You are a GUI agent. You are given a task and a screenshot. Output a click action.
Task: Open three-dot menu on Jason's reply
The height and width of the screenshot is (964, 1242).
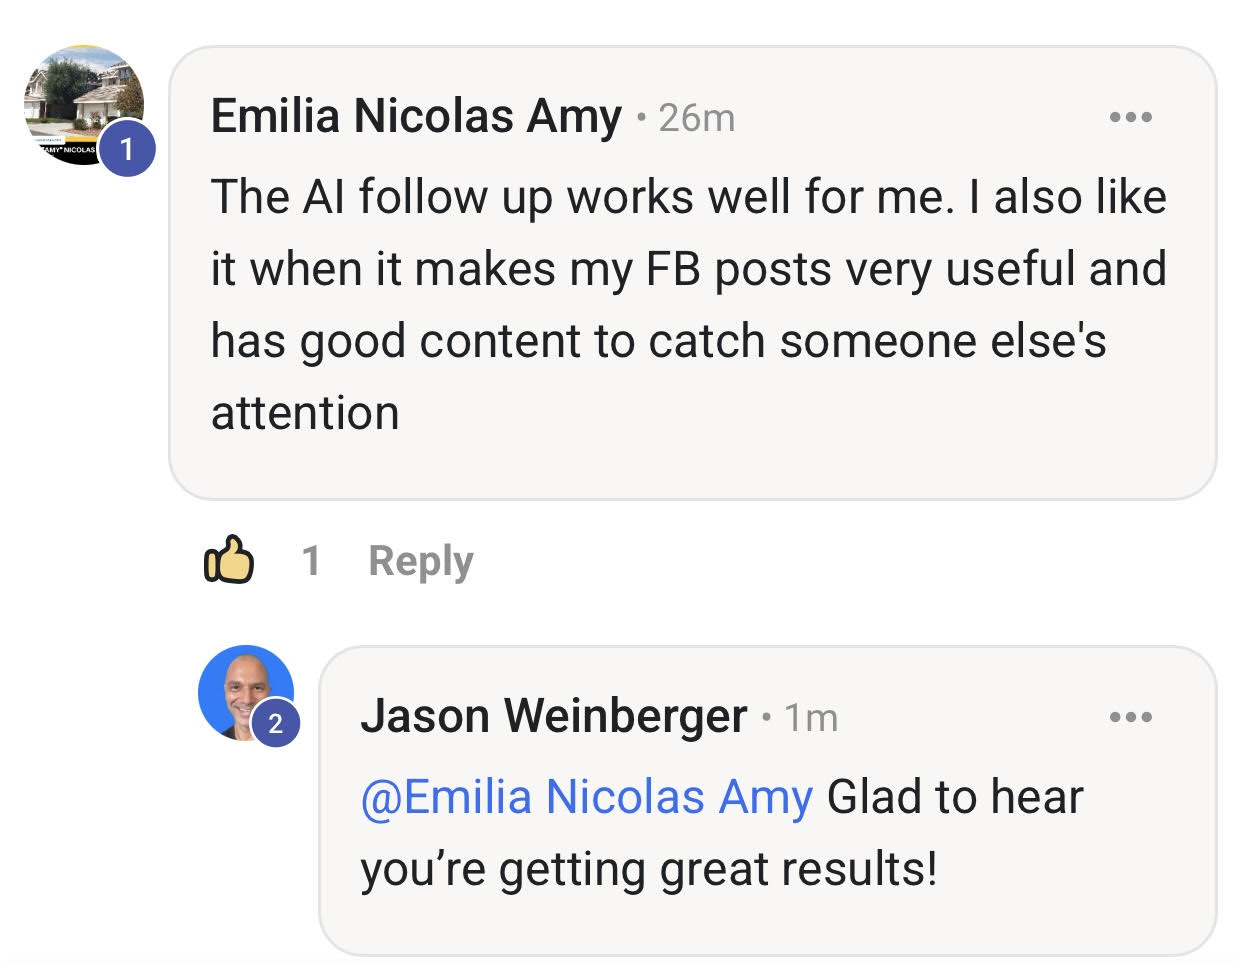(x=1130, y=717)
